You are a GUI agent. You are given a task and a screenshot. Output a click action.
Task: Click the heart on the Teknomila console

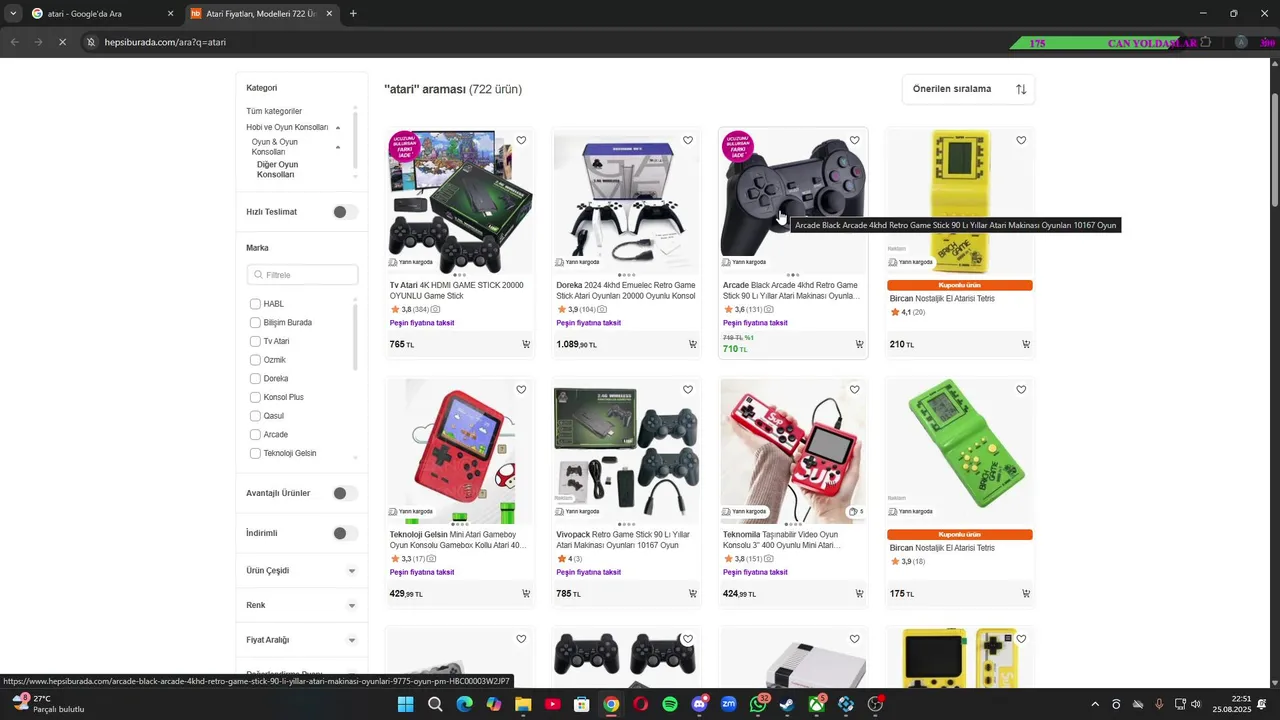tap(854, 390)
